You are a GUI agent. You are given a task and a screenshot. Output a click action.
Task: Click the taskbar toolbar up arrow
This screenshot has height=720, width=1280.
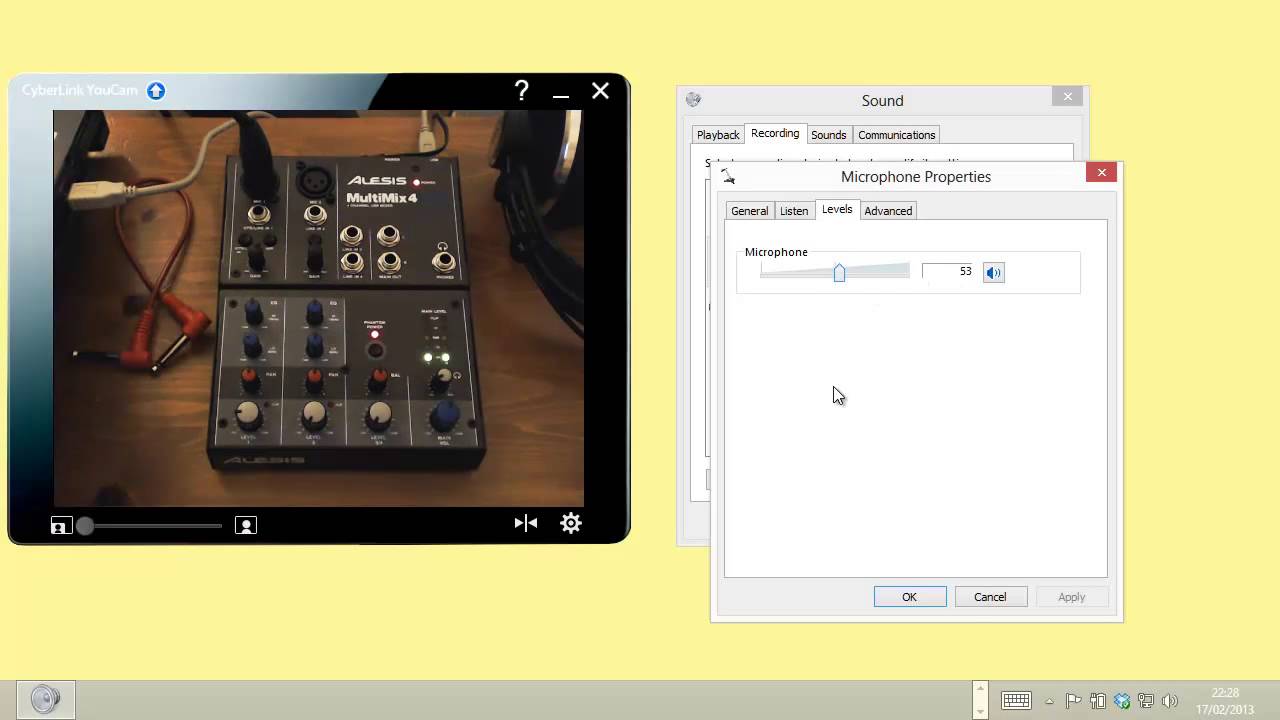pos(980,689)
